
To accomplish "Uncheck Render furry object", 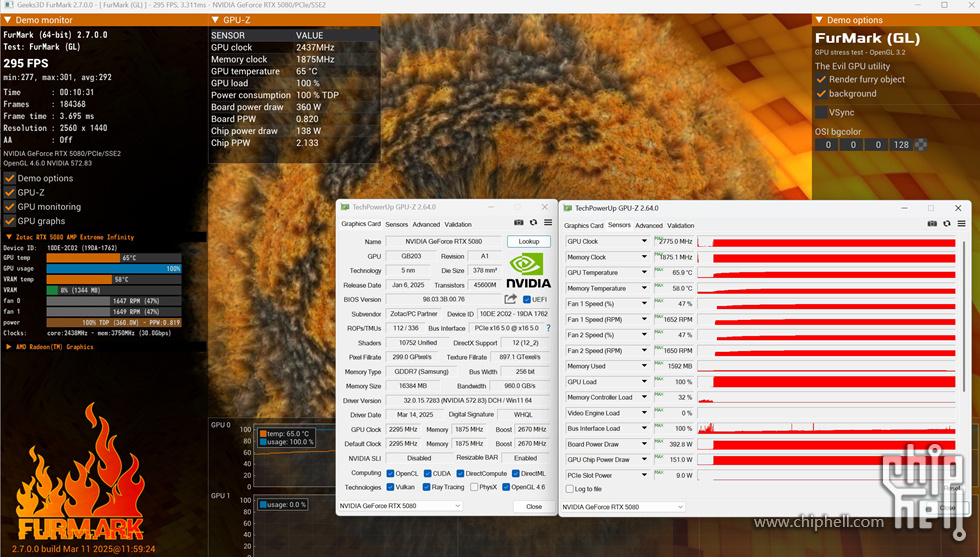I will [x=821, y=79].
